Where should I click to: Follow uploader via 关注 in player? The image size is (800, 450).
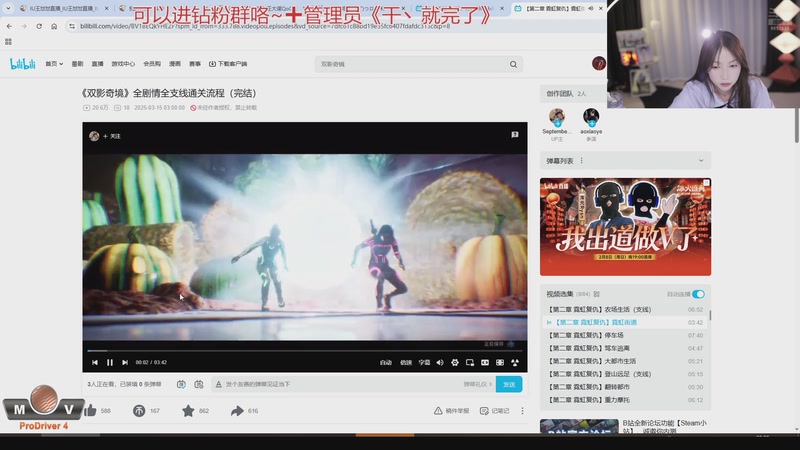112,136
